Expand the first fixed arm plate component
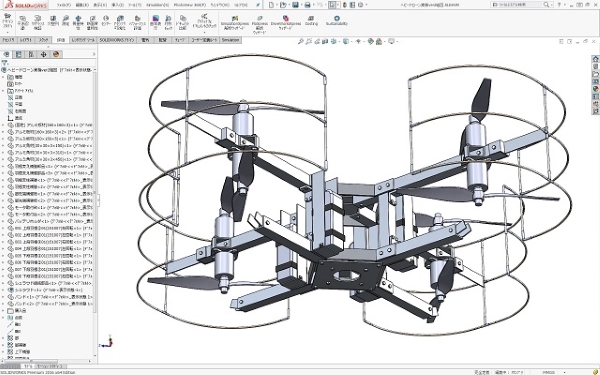 [3, 125]
